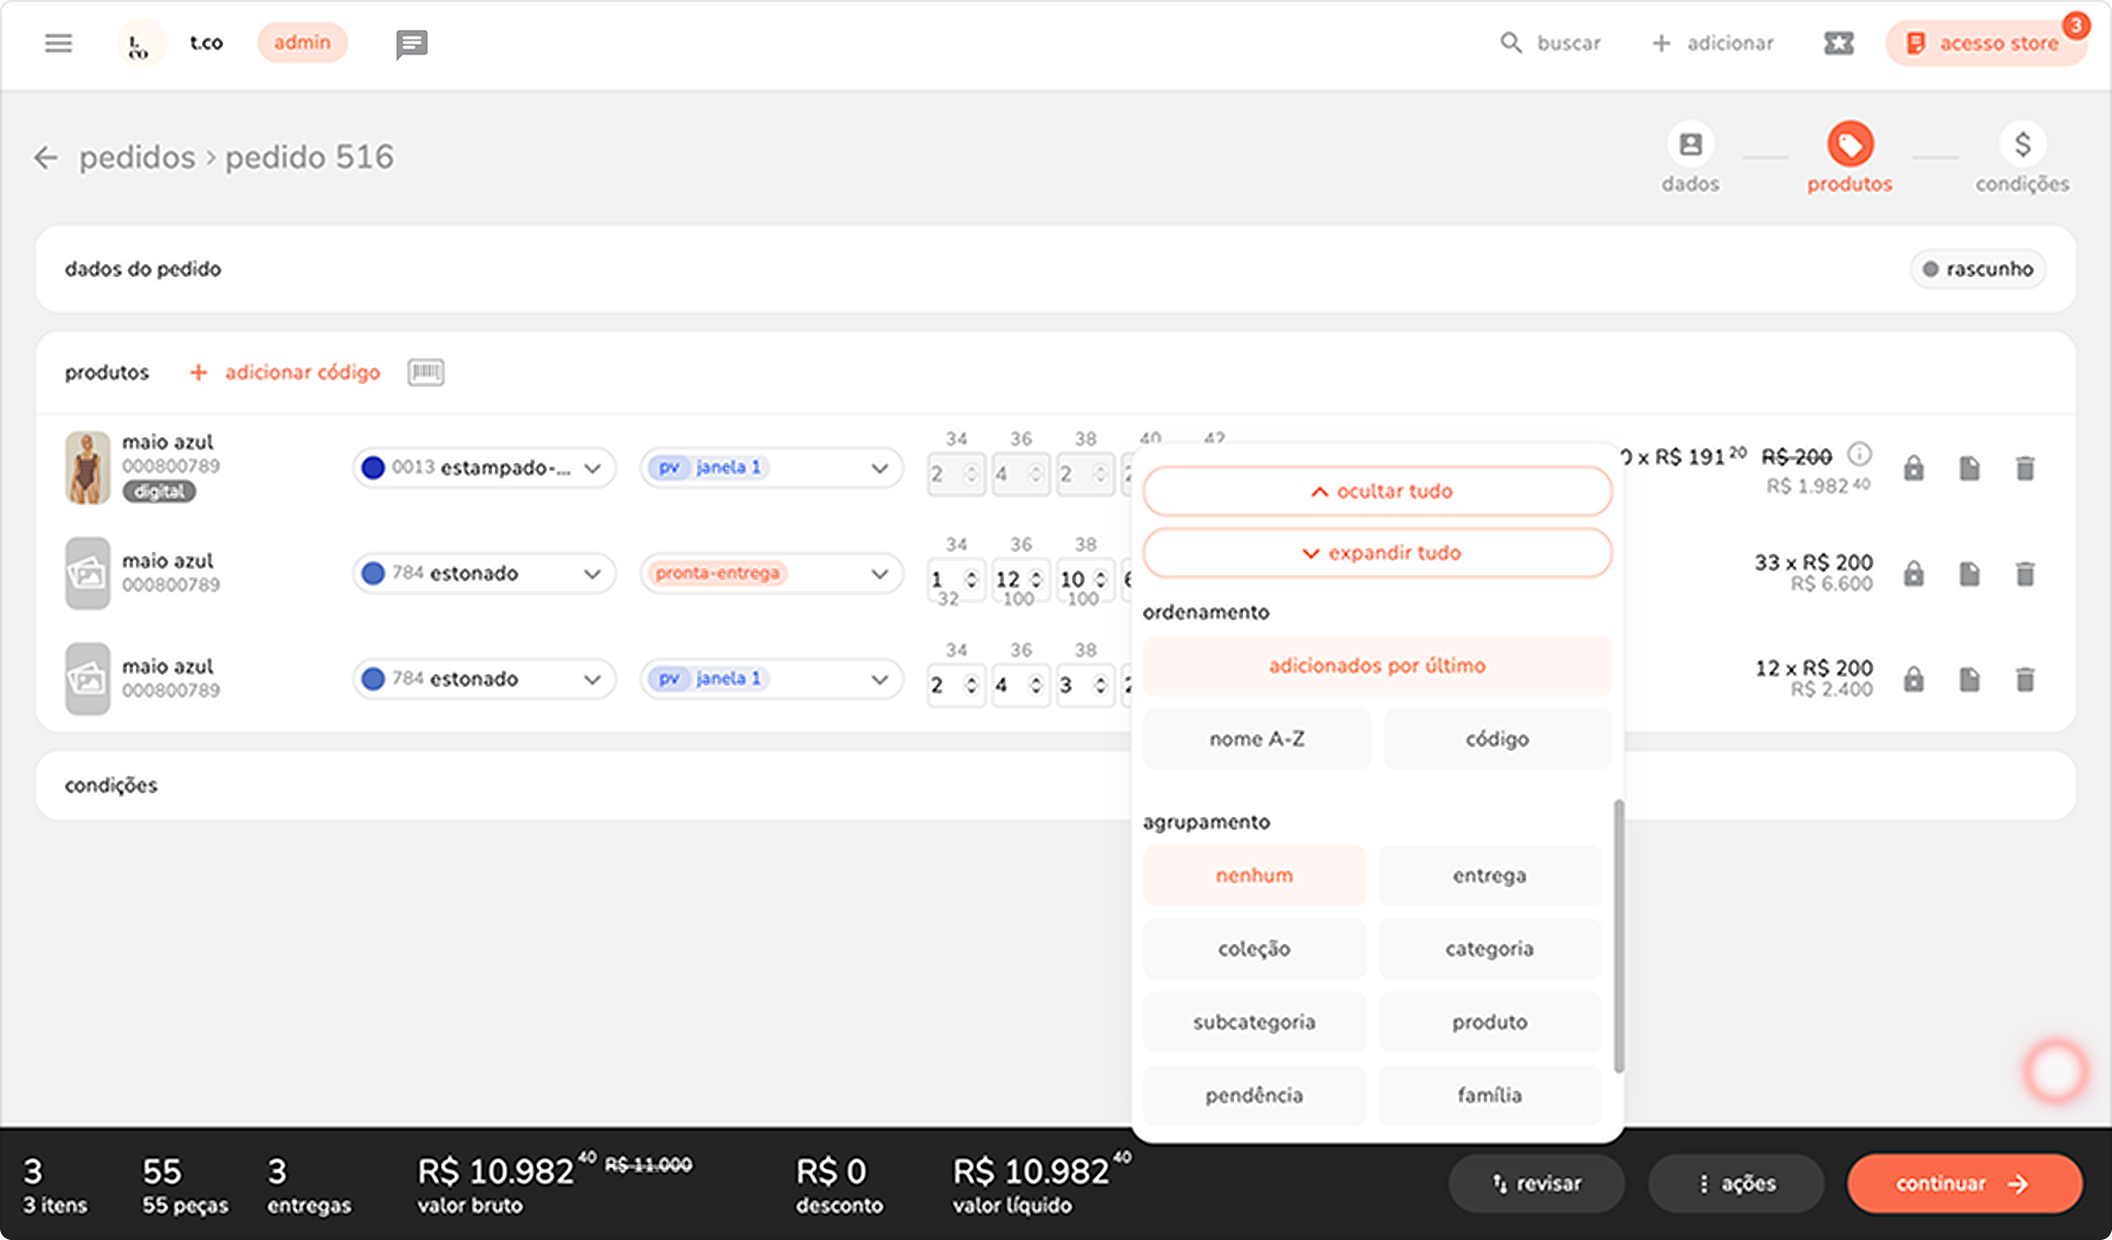The image size is (2112, 1240).
Task: Select grouping by entrega
Action: point(1489,876)
